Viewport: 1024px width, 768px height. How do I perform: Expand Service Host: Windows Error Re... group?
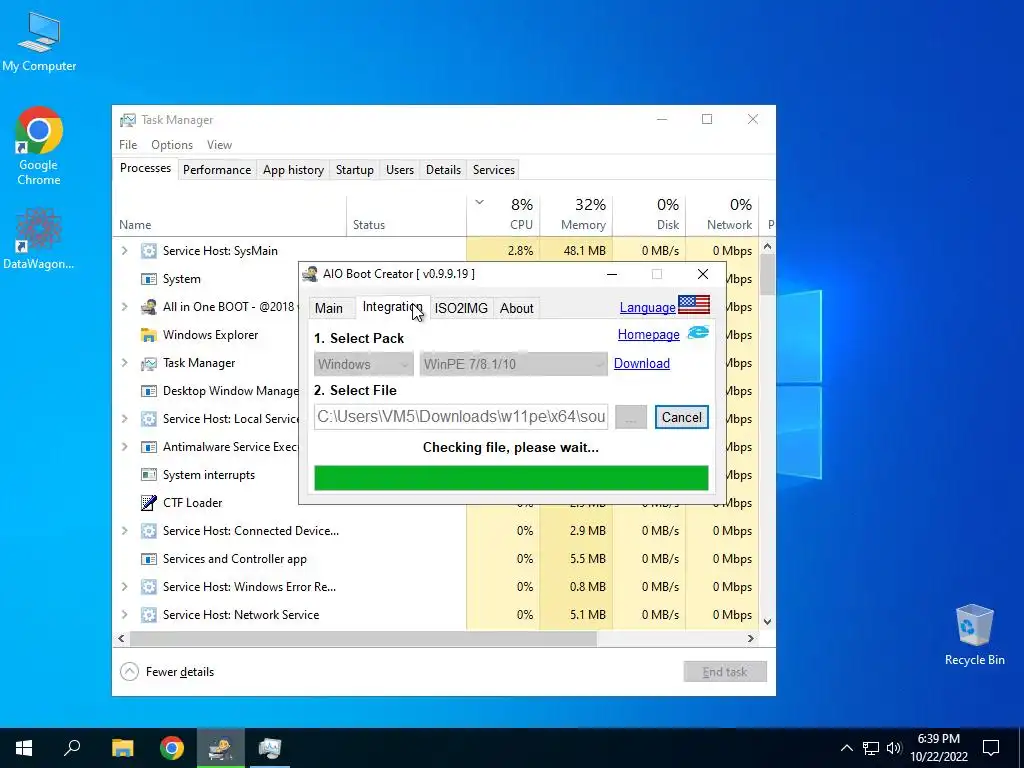click(x=125, y=586)
